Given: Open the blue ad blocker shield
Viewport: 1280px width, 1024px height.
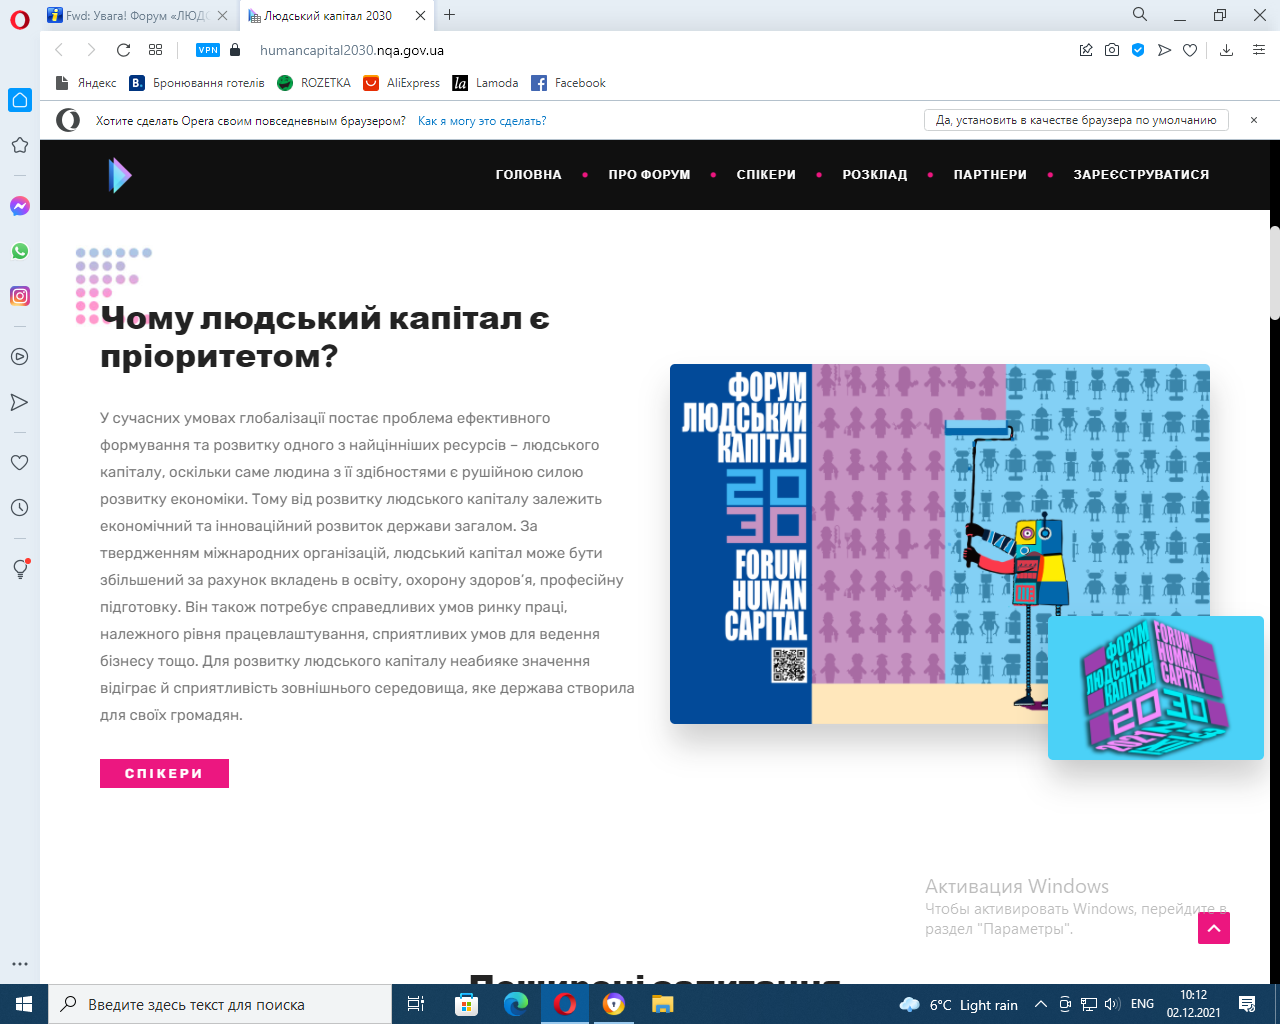Looking at the screenshot, I should tap(1138, 50).
